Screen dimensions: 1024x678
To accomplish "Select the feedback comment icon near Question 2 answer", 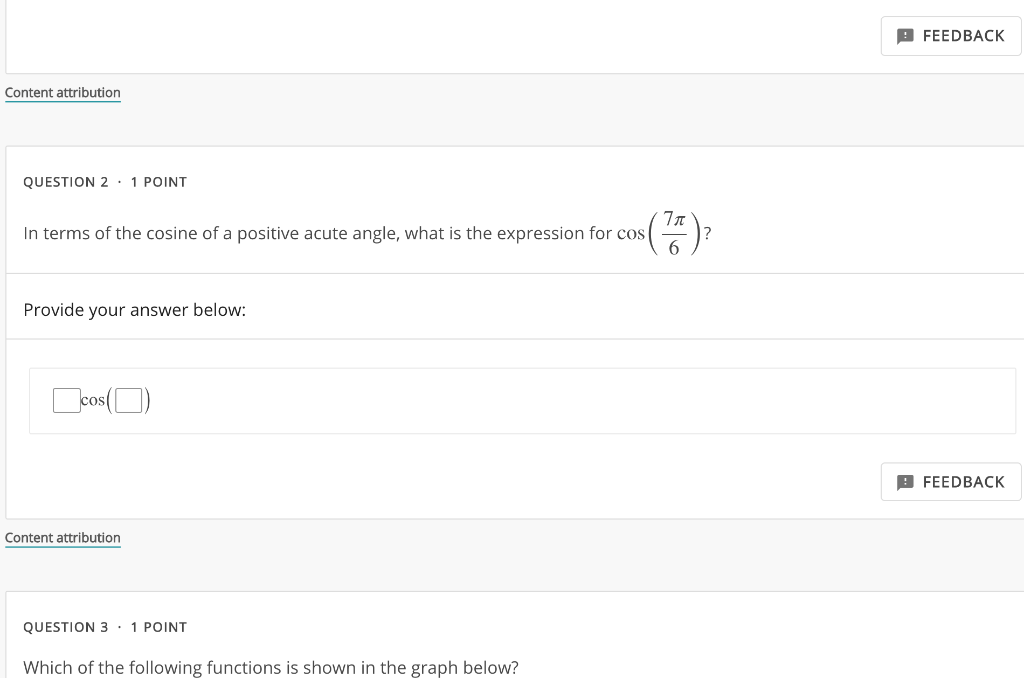I will pyautogui.click(x=906, y=482).
